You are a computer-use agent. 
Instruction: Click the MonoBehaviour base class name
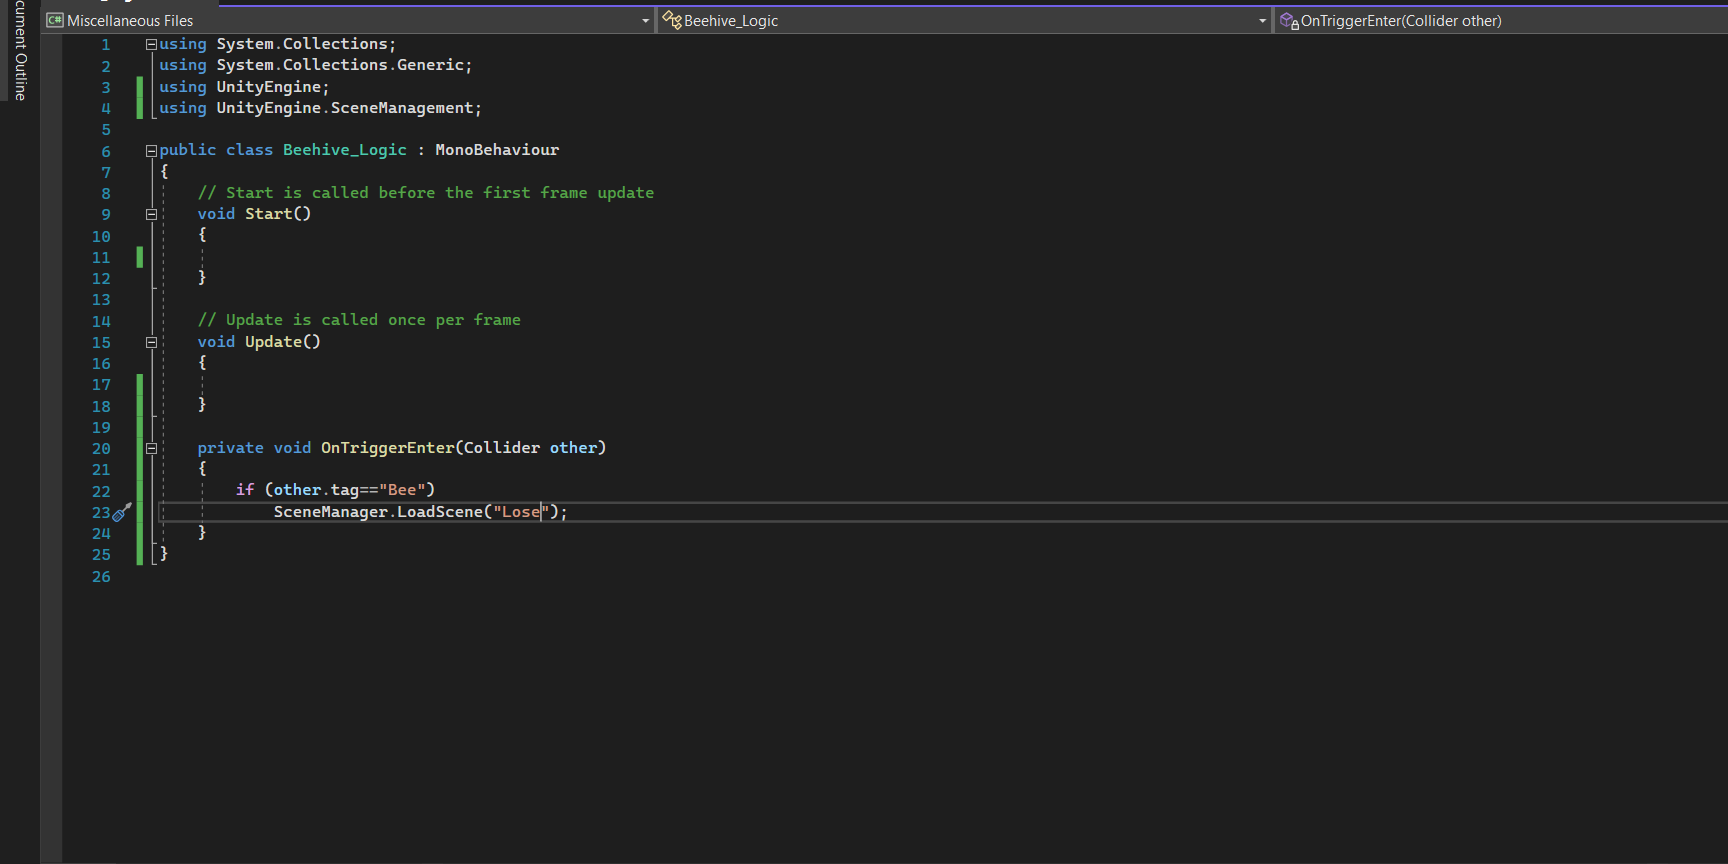coord(497,150)
